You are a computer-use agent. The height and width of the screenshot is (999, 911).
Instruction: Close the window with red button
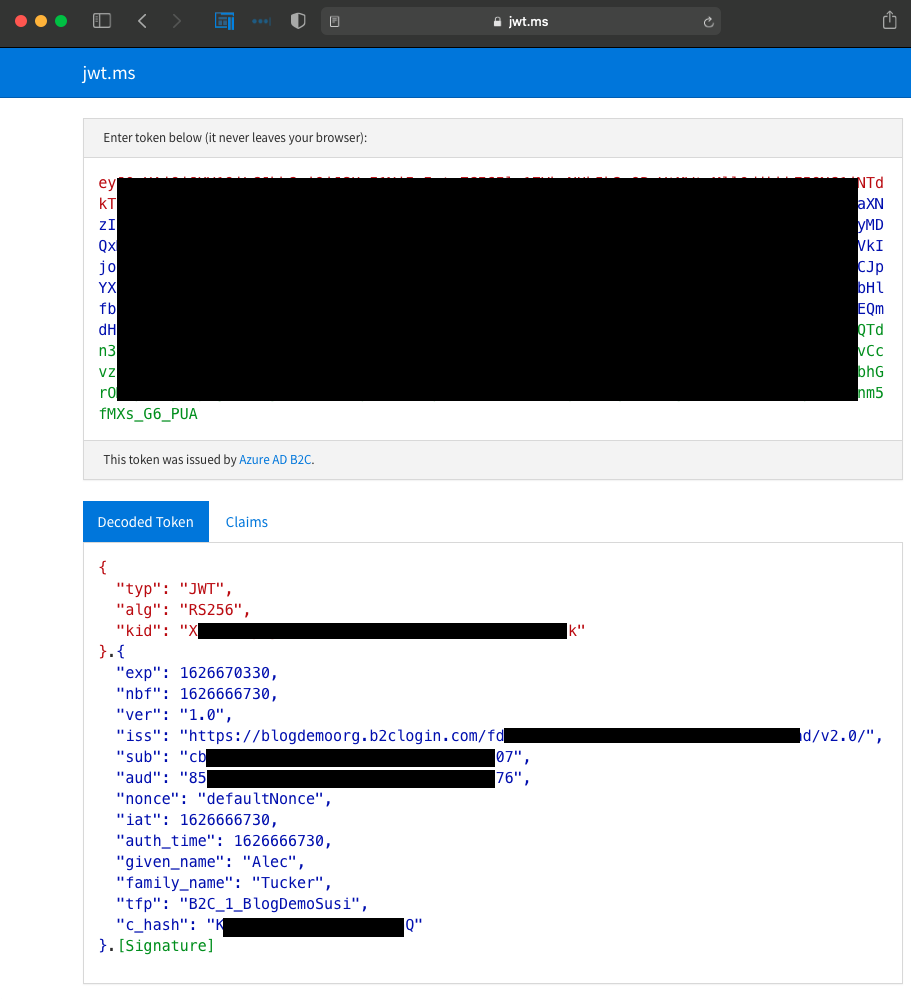click(x=20, y=21)
